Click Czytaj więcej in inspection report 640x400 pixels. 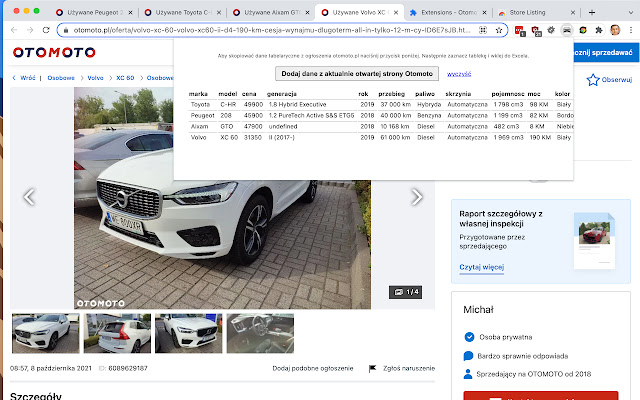click(482, 267)
